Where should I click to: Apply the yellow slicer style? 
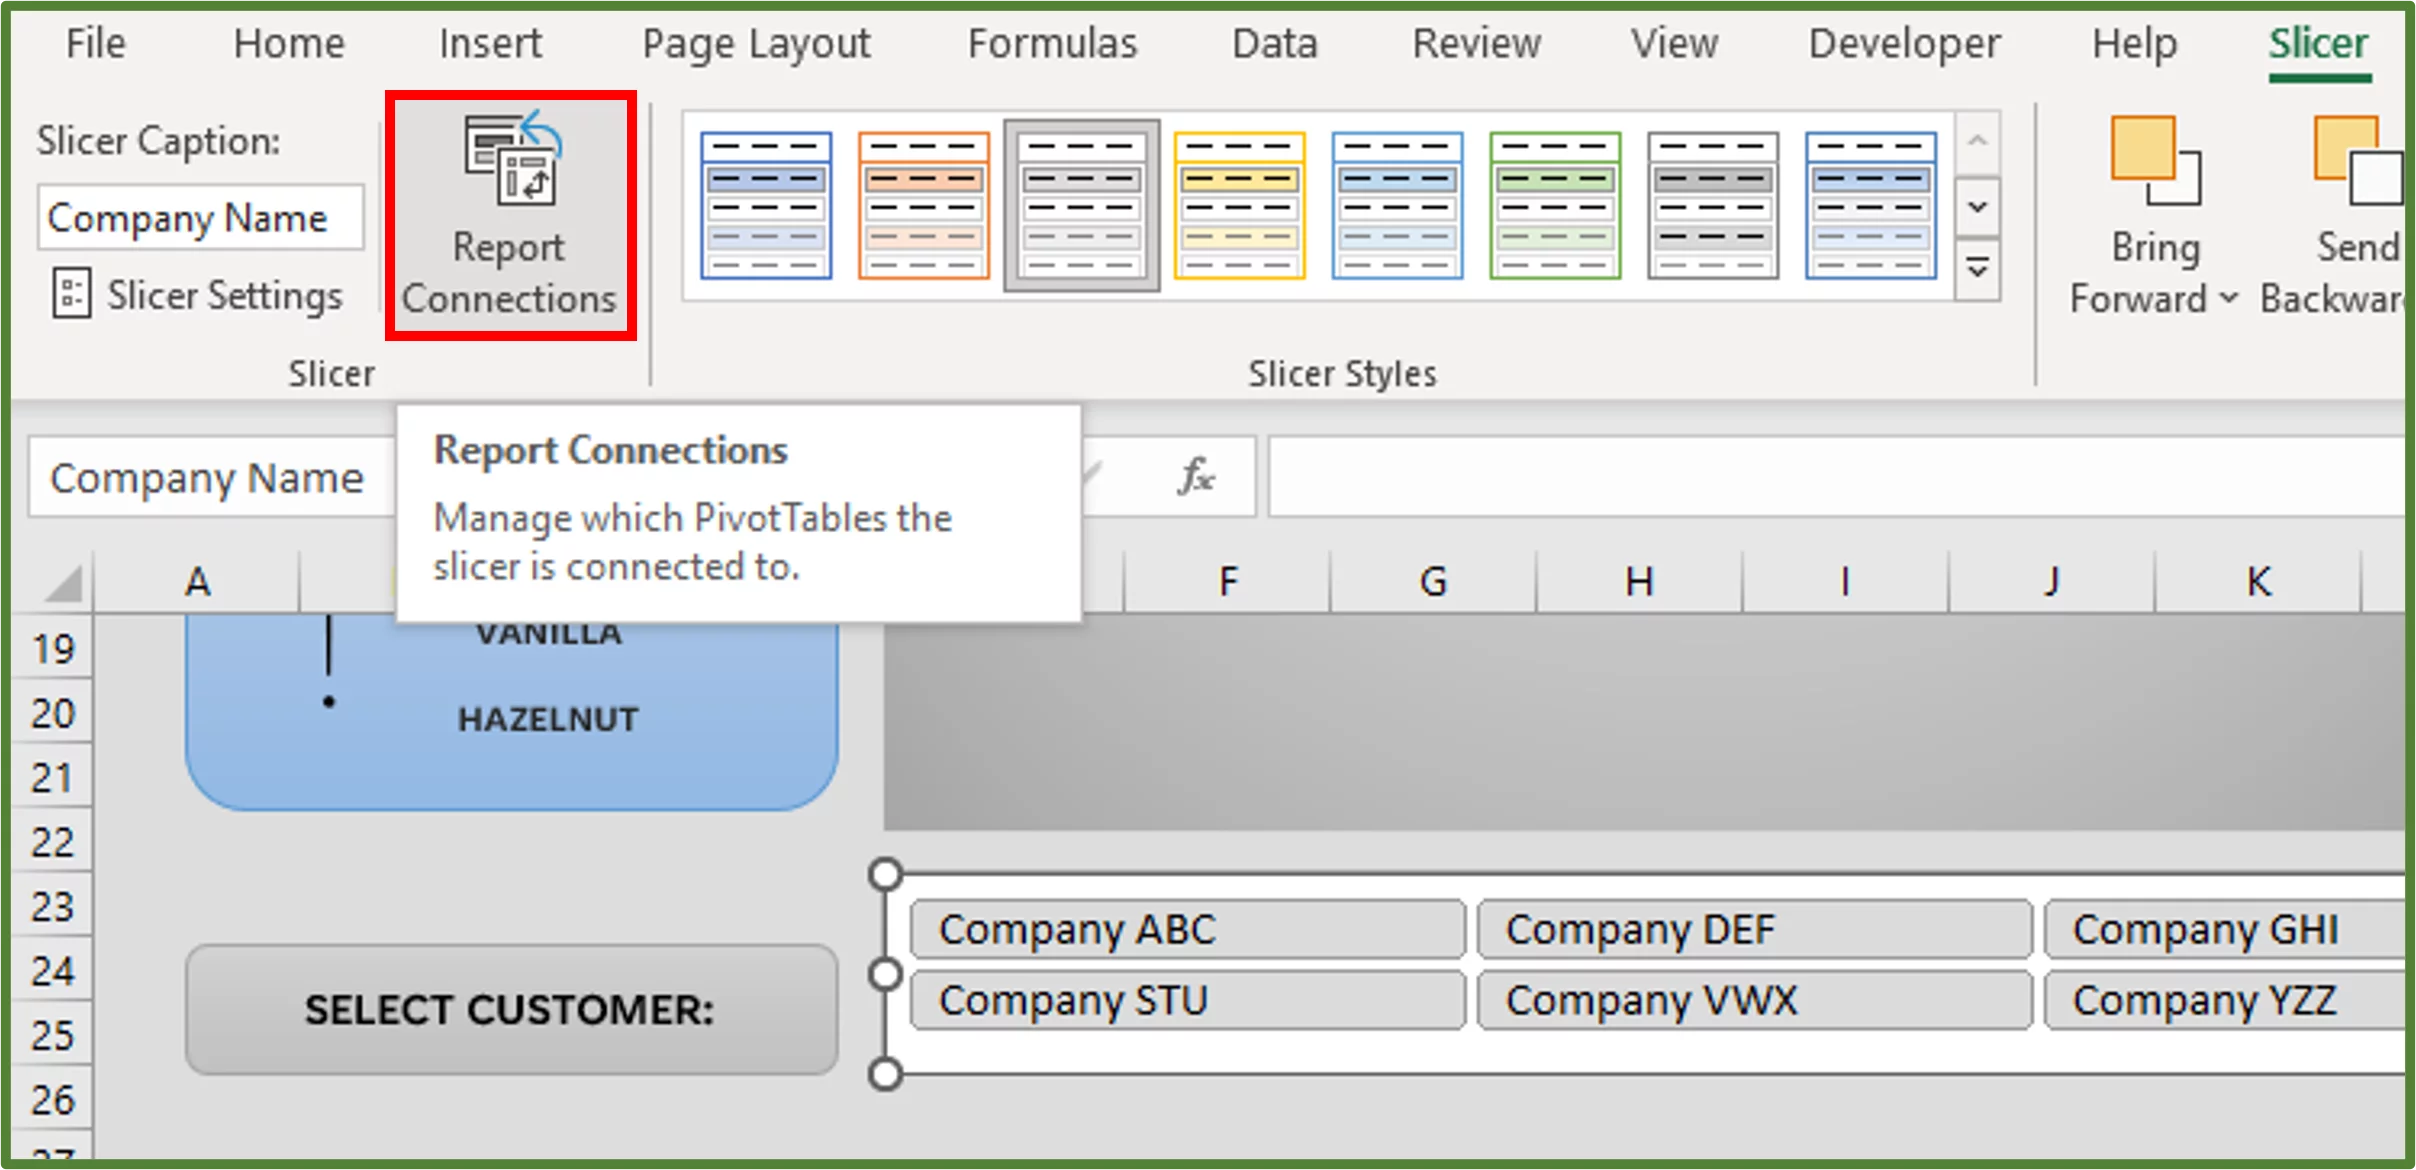point(1239,203)
